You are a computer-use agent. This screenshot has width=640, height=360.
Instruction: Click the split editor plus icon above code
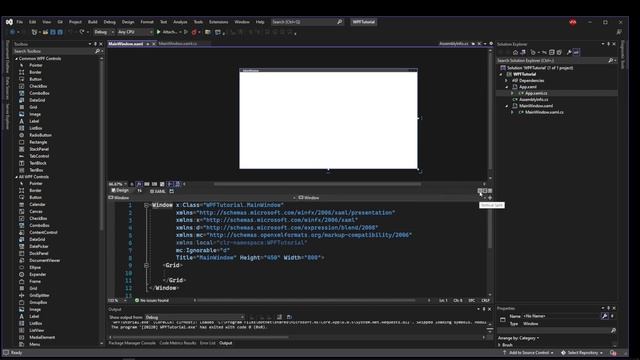(490, 198)
